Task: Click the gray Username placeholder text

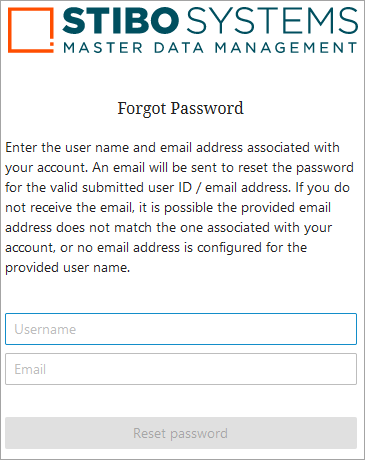Action: pos(45,329)
